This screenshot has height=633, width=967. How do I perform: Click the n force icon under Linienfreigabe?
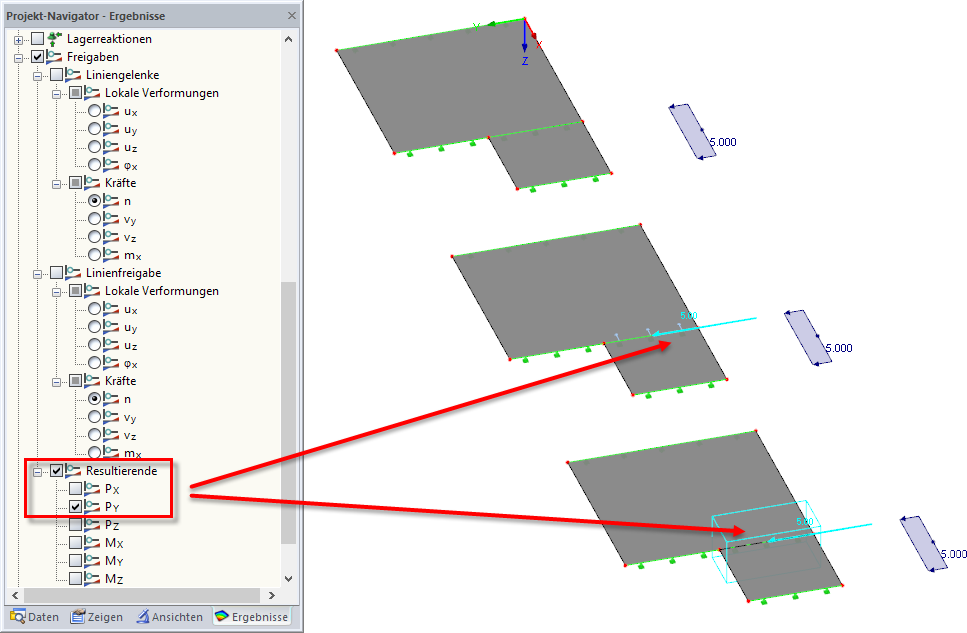point(111,399)
